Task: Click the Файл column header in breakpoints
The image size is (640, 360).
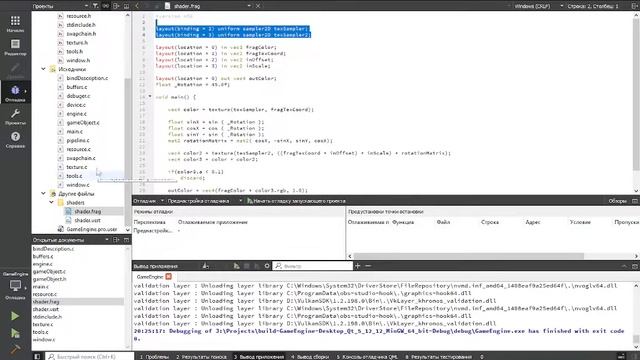Action: 443,222
